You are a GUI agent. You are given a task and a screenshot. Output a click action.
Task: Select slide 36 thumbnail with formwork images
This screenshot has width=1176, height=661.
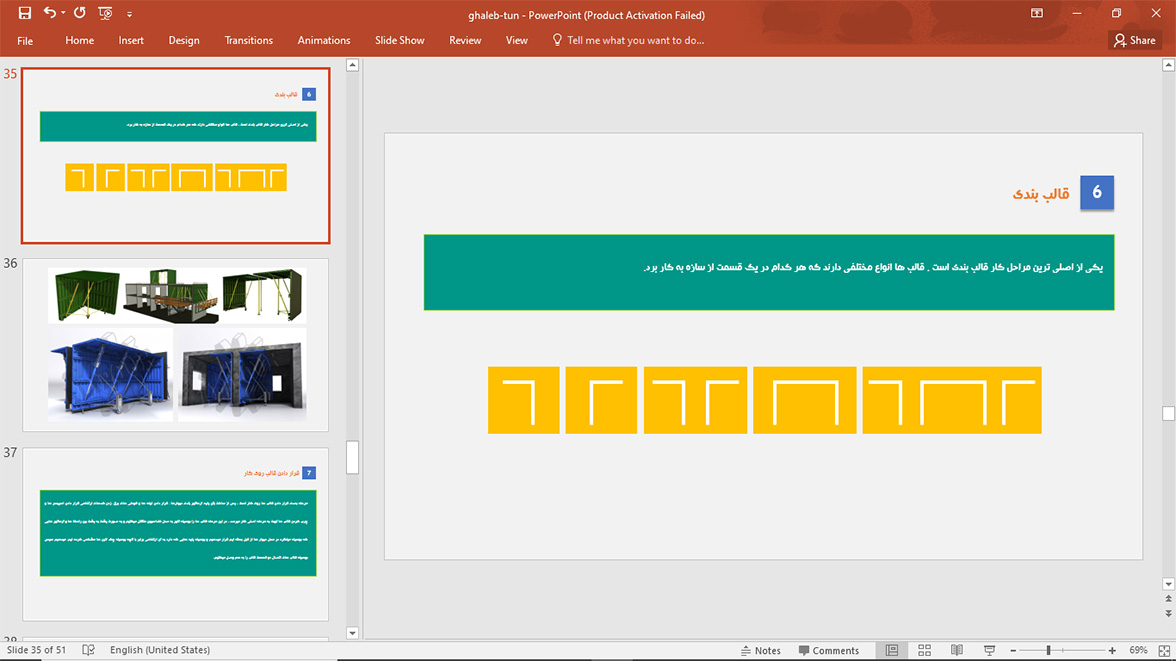(x=176, y=345)
